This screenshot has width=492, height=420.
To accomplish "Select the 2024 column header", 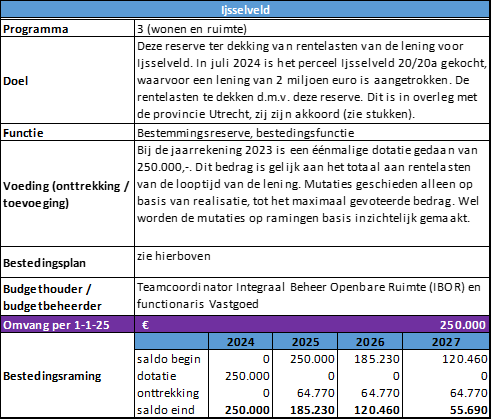I will tap(240, 342).
